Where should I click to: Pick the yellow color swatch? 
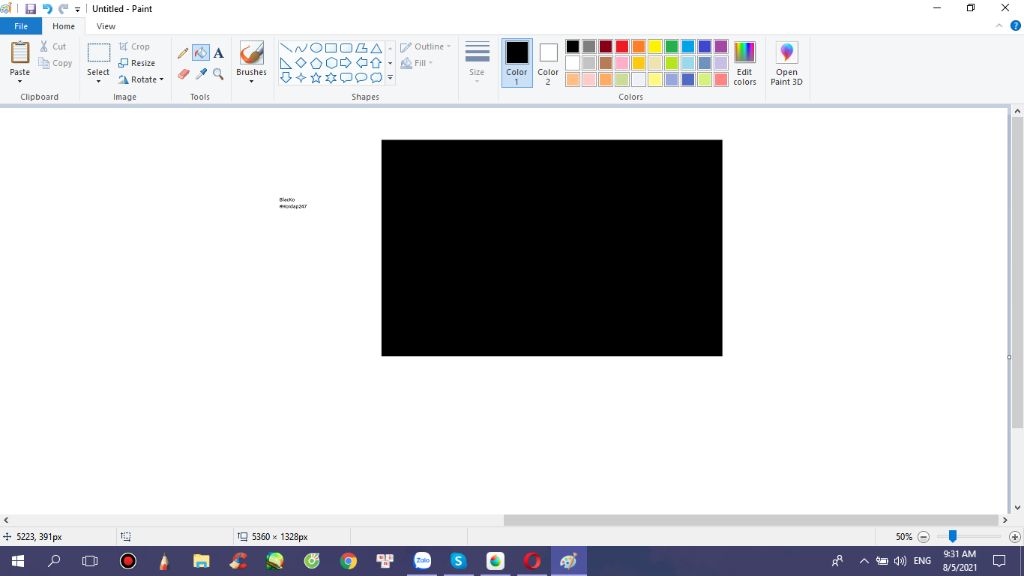(x=655, y=46)
